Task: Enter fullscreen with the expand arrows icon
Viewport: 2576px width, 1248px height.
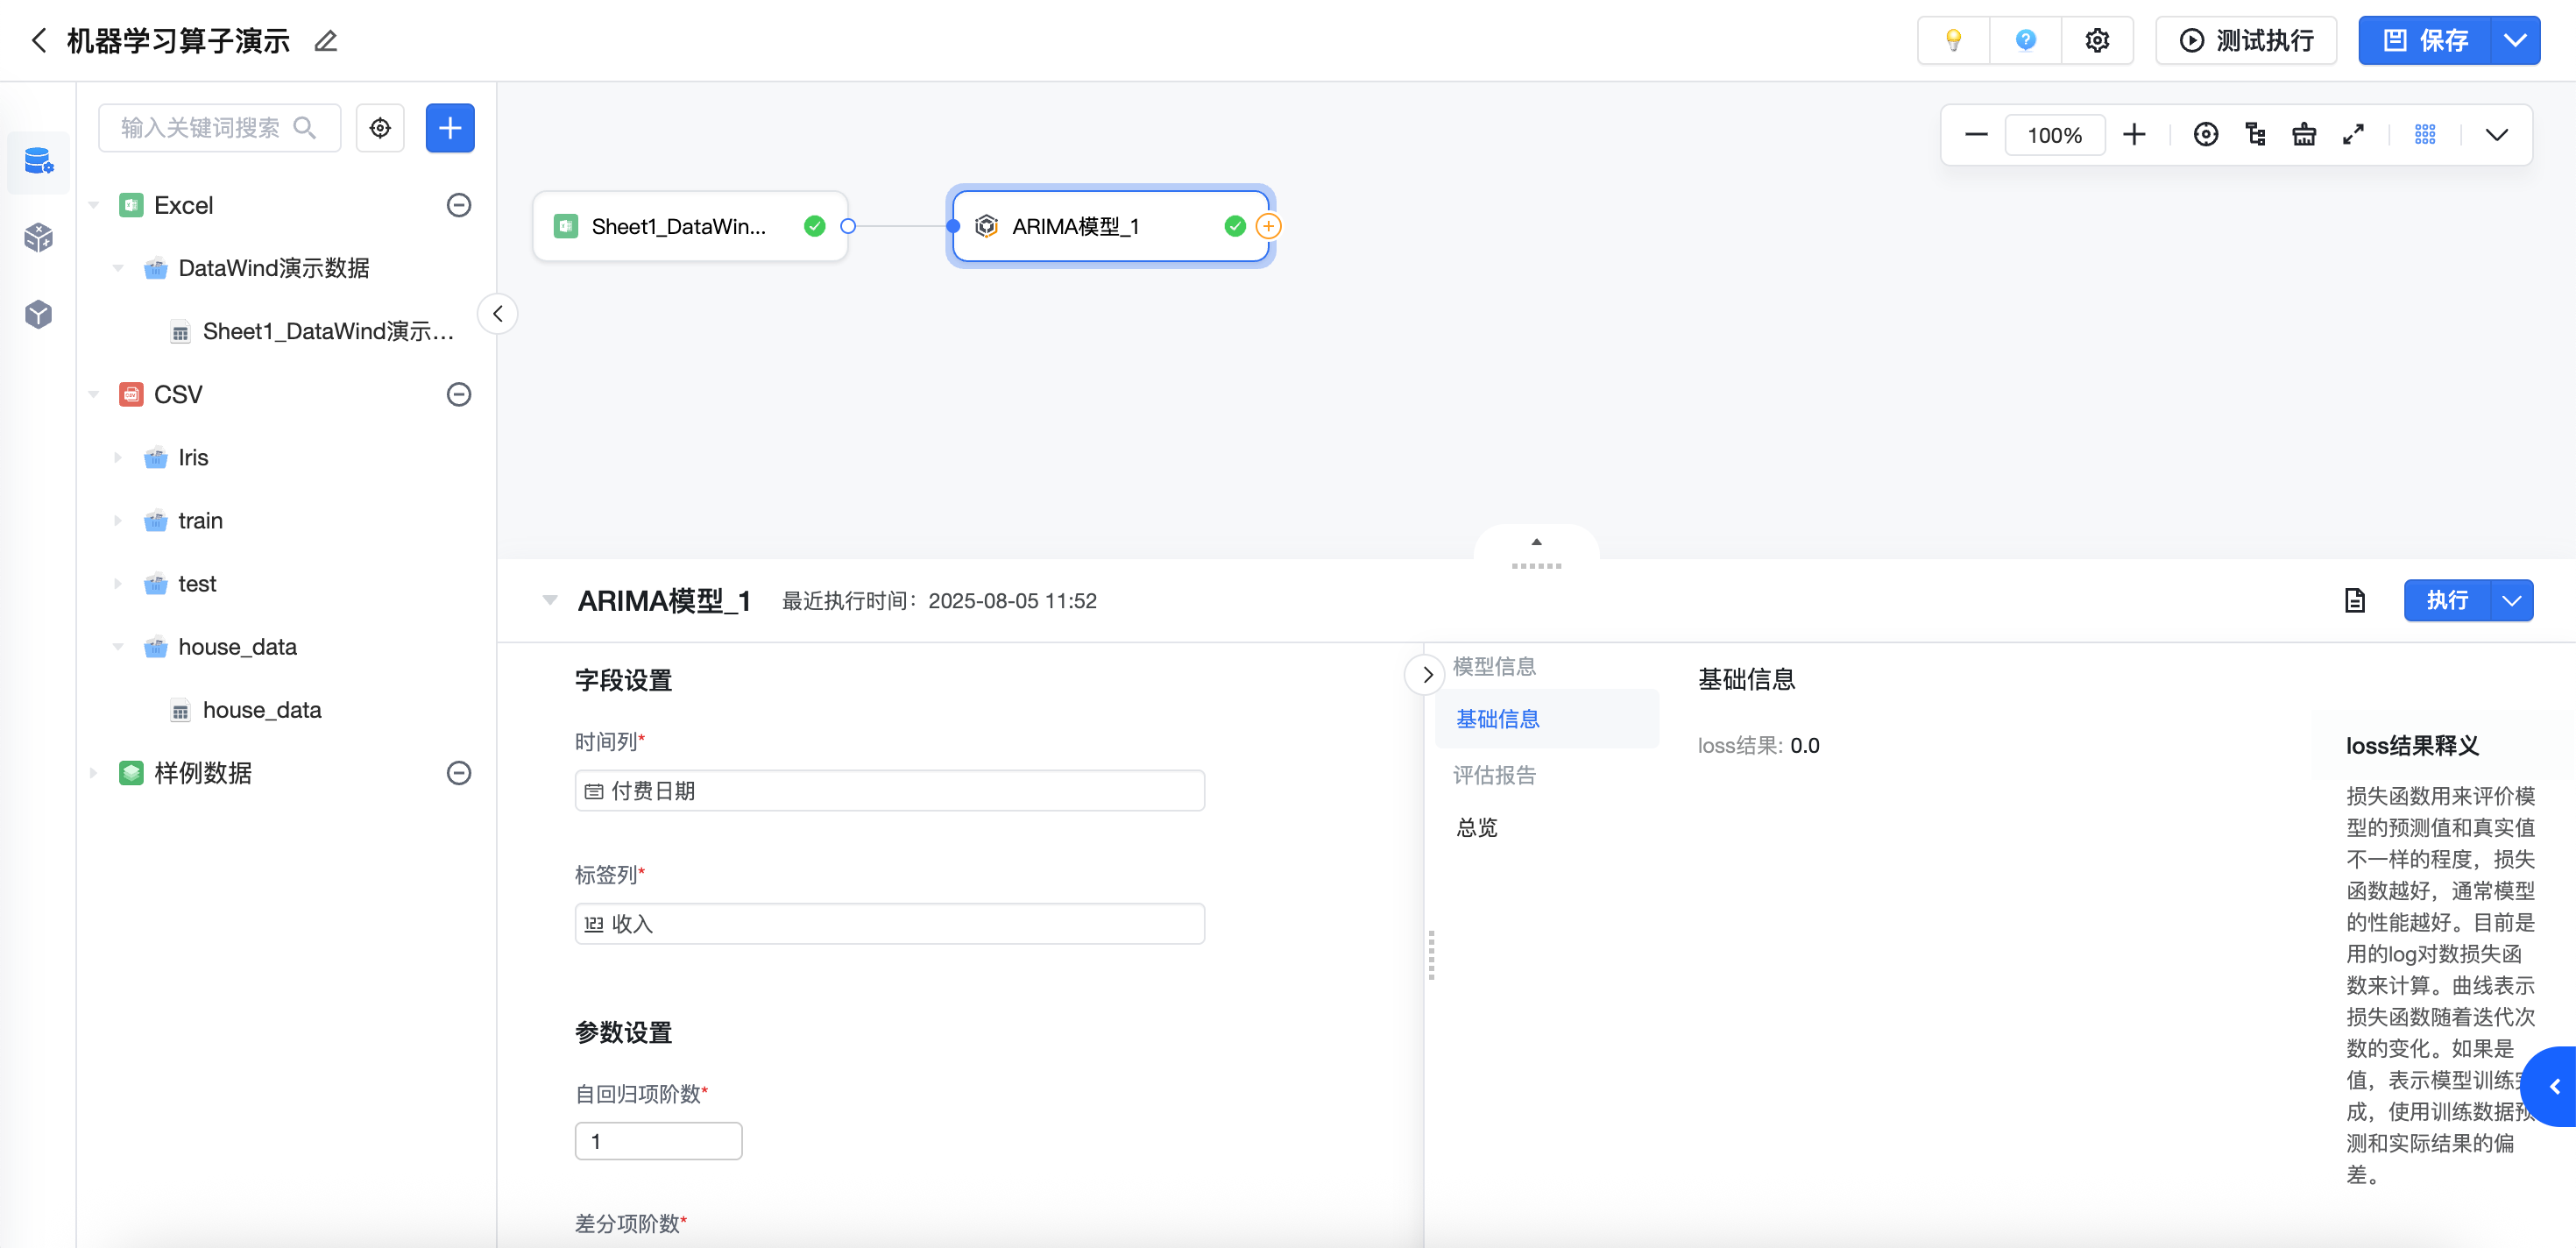Action: 2354,135
